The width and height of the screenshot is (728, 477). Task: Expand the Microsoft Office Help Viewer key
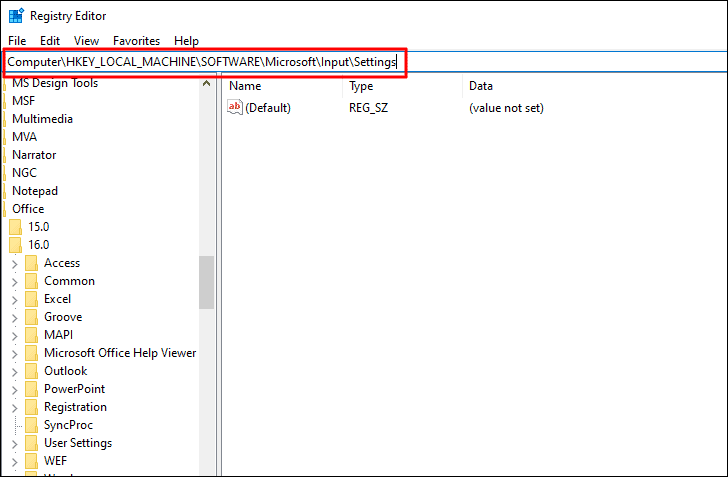[14, 354]
